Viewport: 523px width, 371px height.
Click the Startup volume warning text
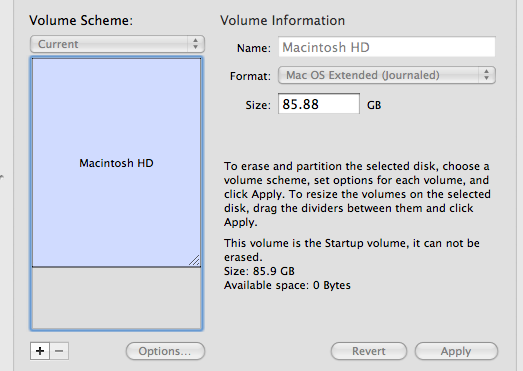tap(352, 250)
